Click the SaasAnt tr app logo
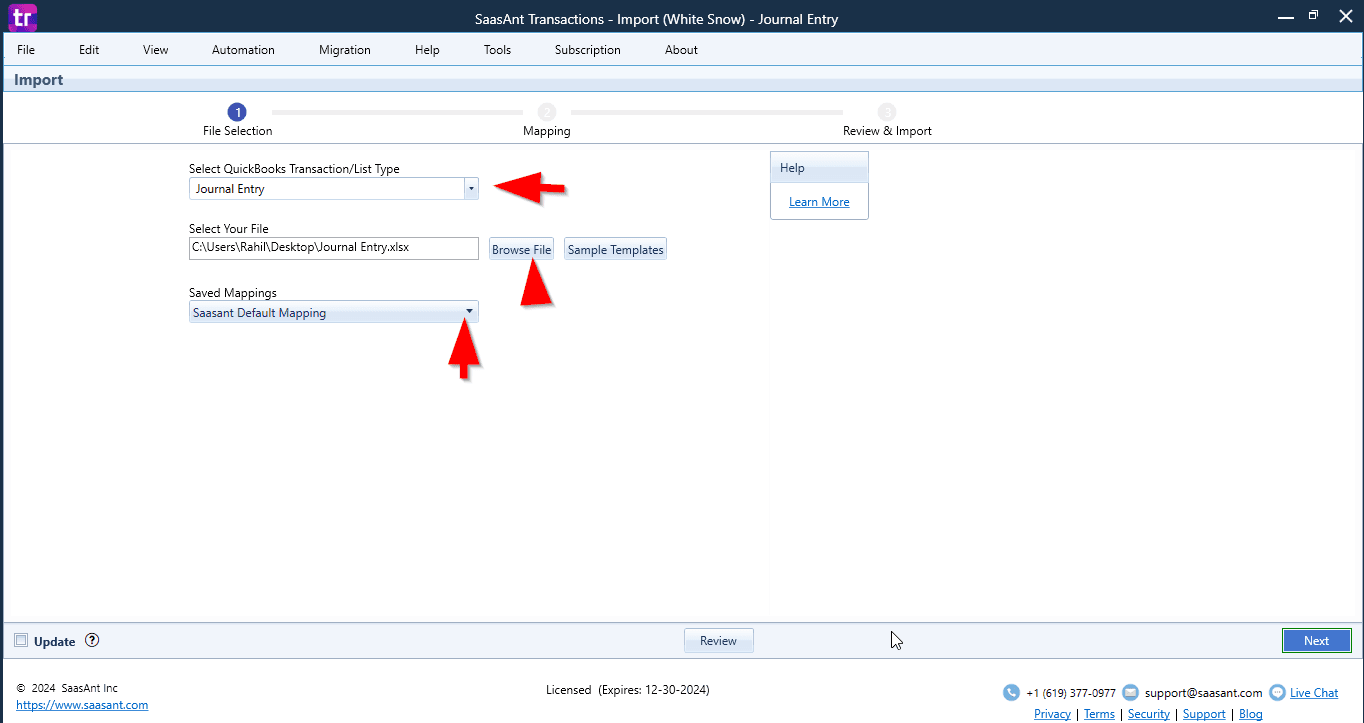 pyautogui.click(x=20, y=16)
